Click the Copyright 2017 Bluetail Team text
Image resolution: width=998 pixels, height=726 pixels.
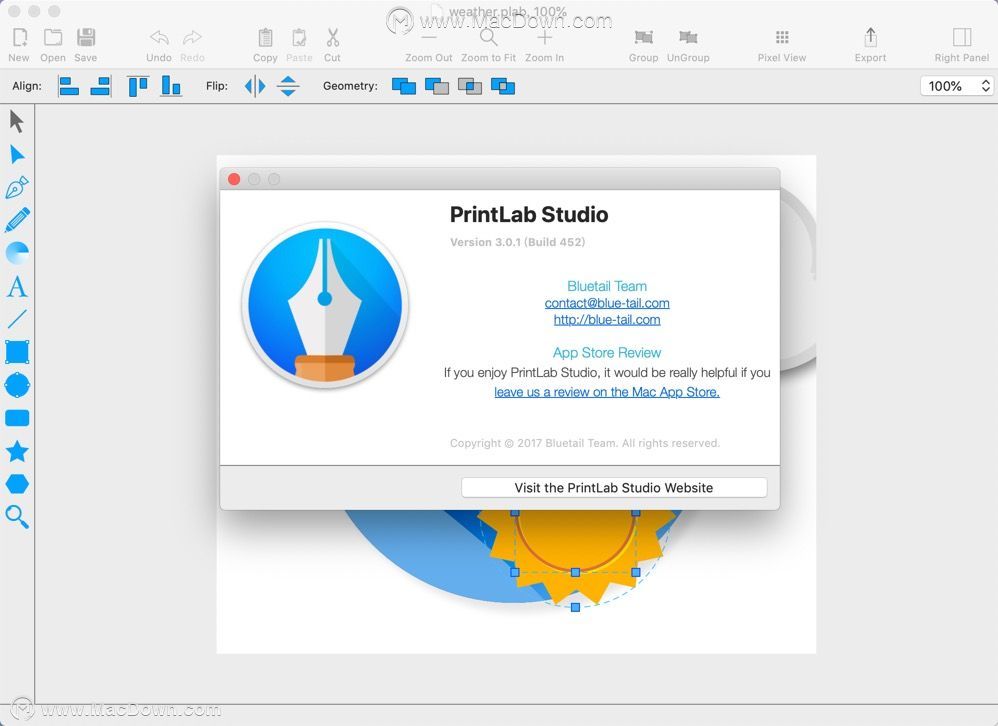[x=585, y=443]
